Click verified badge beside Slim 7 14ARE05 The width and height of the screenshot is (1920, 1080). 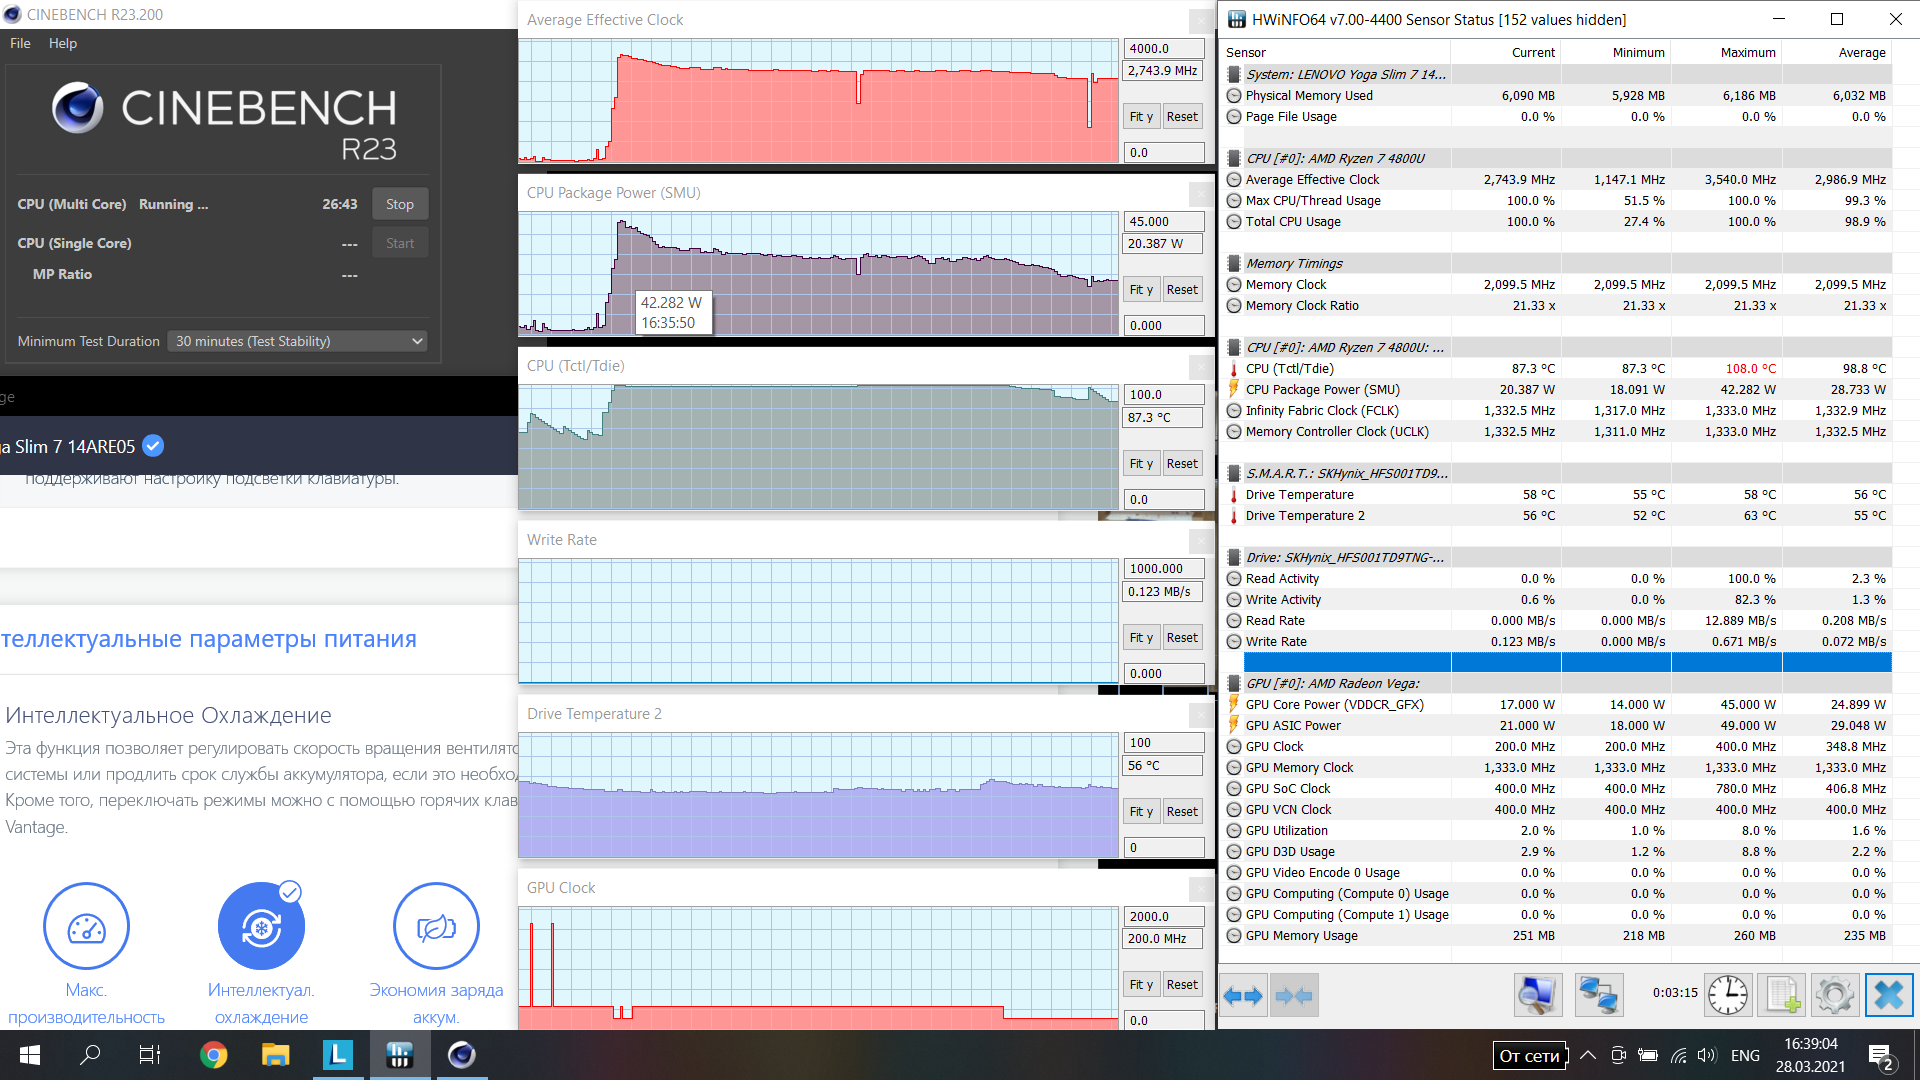[153, 446]
